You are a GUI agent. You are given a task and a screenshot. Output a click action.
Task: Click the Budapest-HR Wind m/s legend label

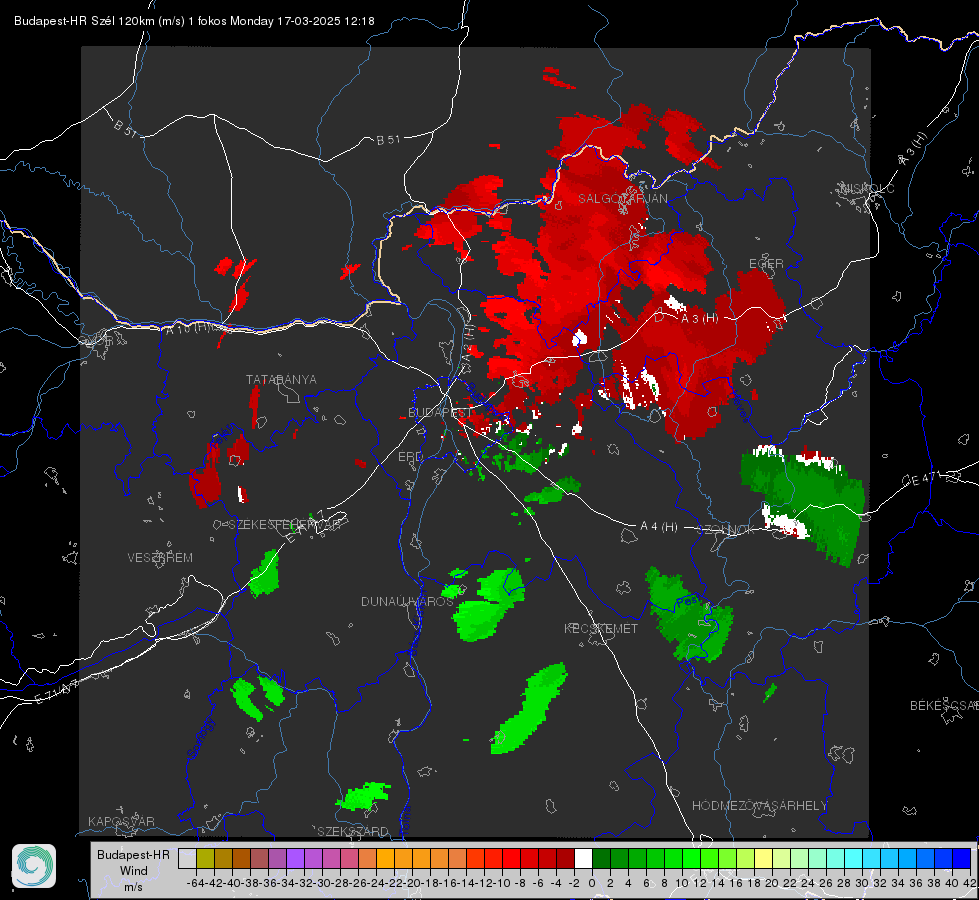[x=134, y=871]
